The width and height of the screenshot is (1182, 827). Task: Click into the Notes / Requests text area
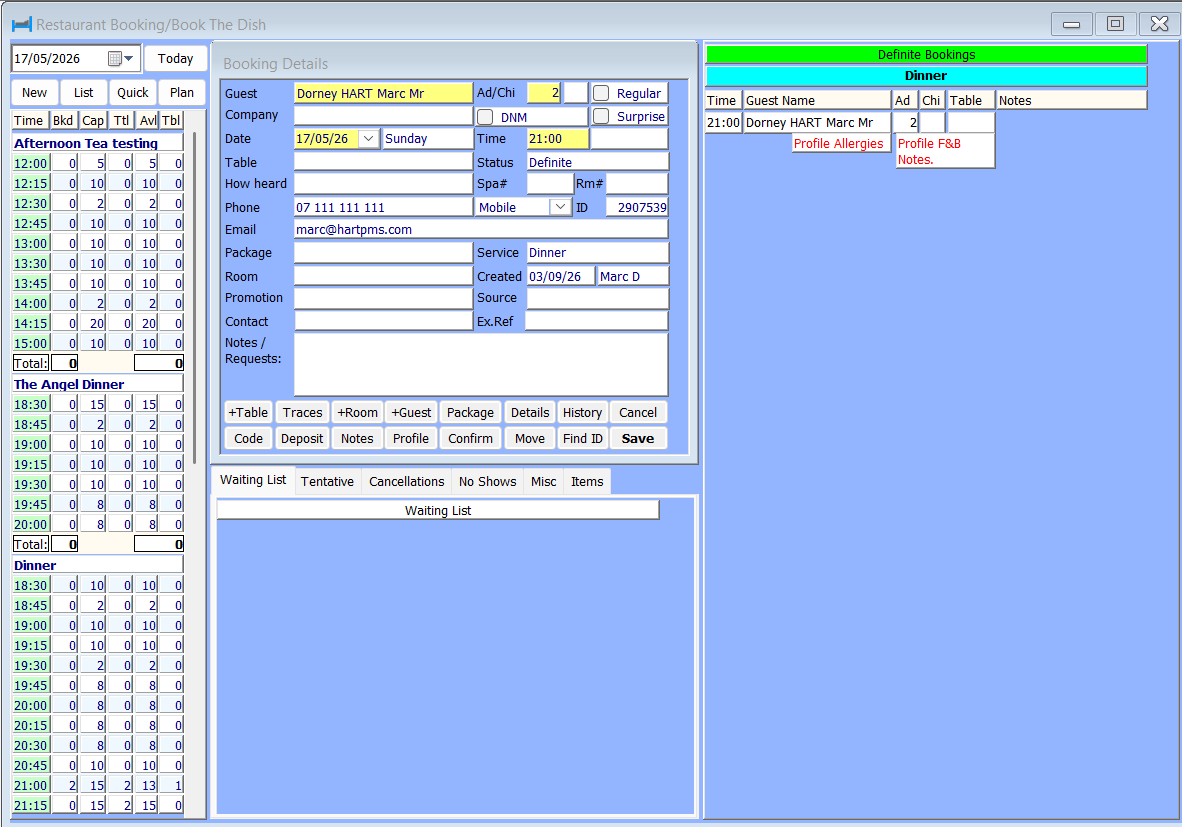click(x=481, y=364)
